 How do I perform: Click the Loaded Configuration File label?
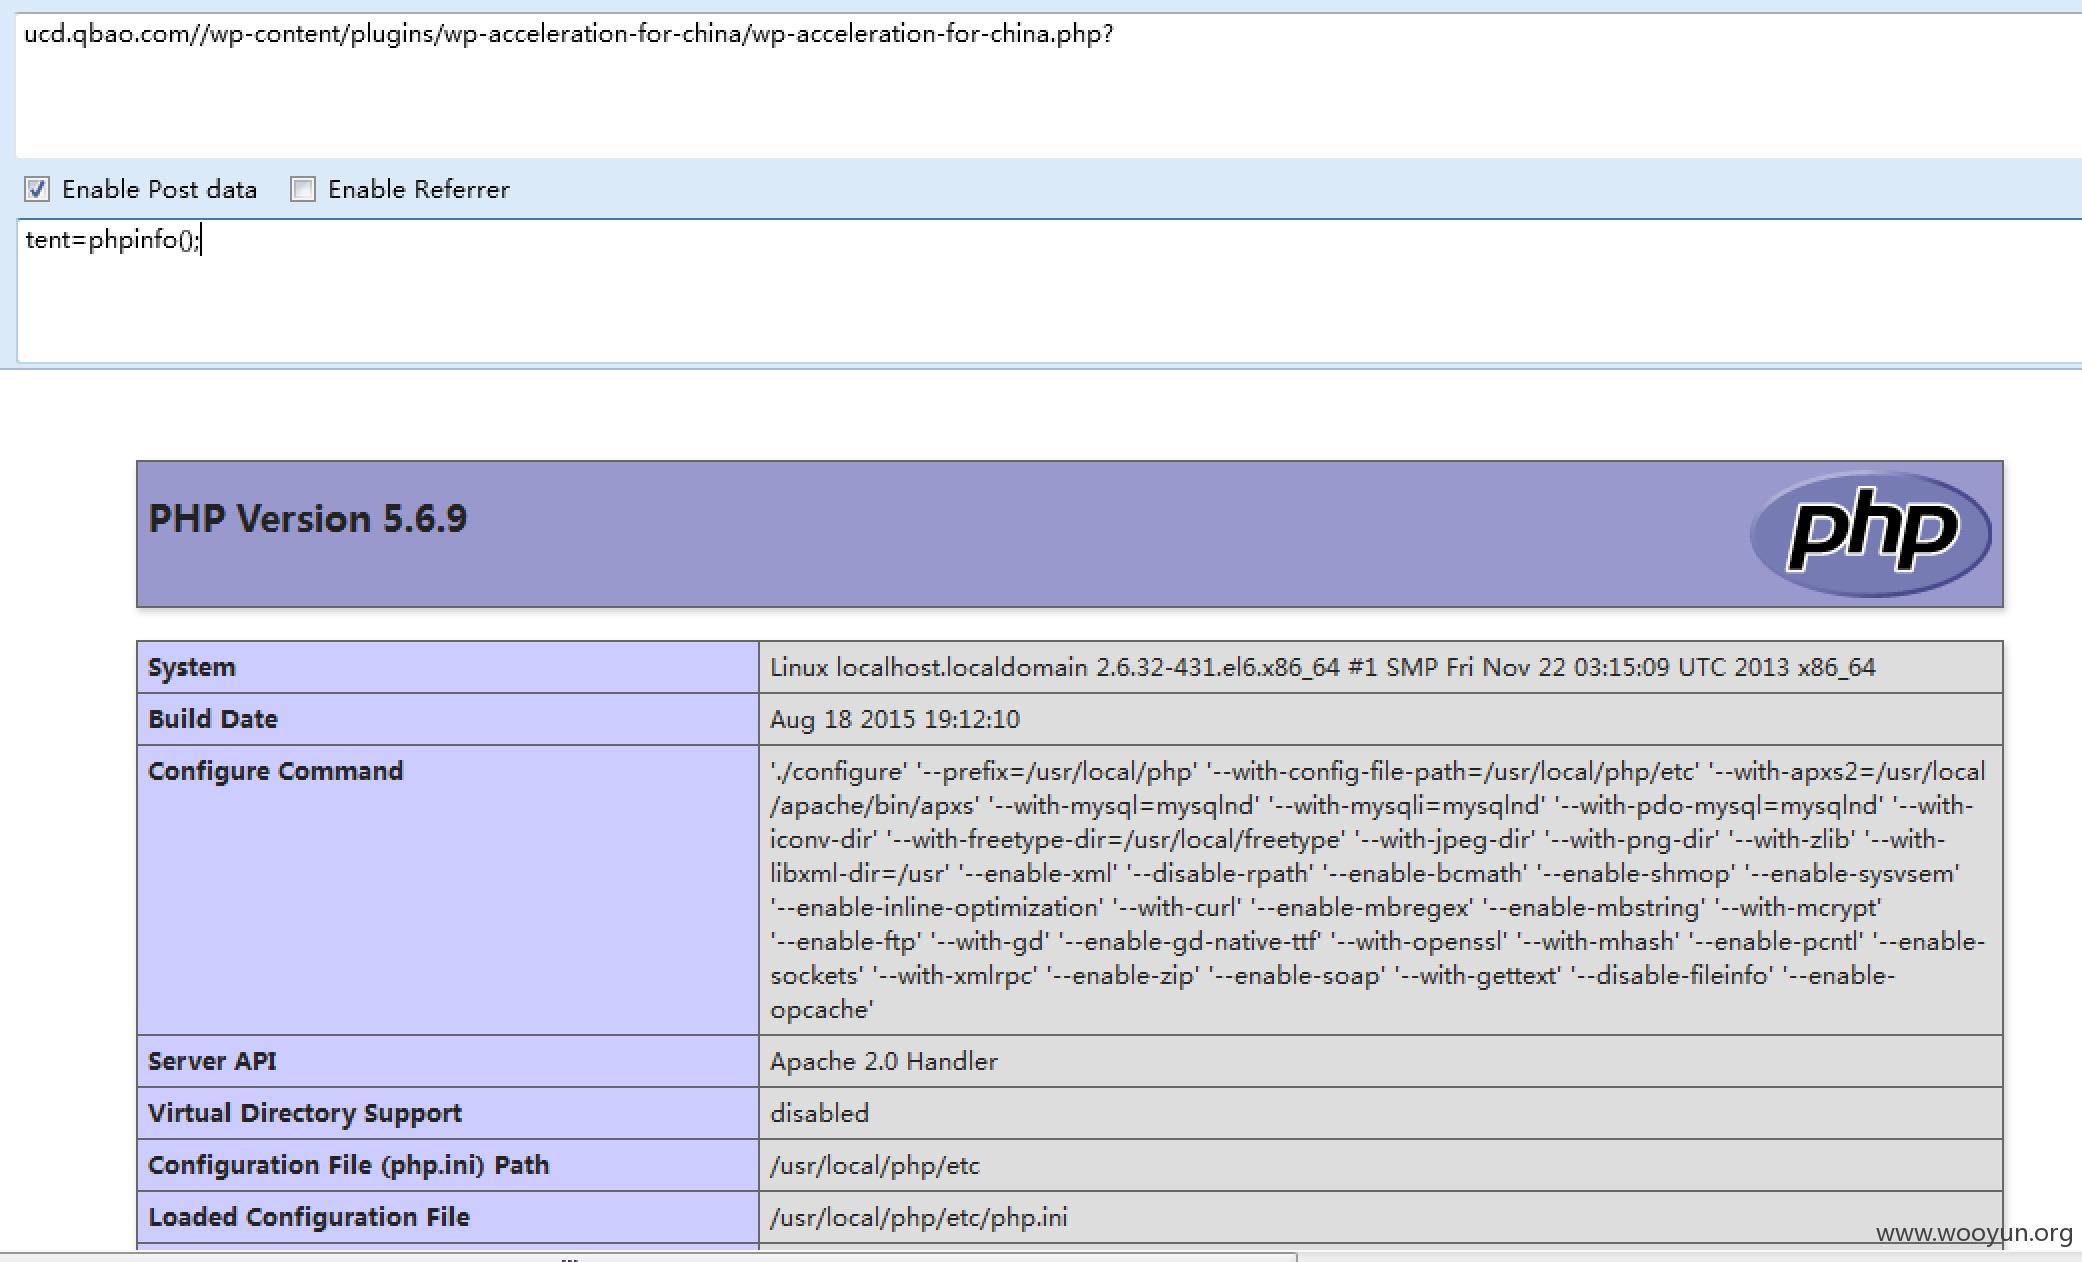(309, 1217)
